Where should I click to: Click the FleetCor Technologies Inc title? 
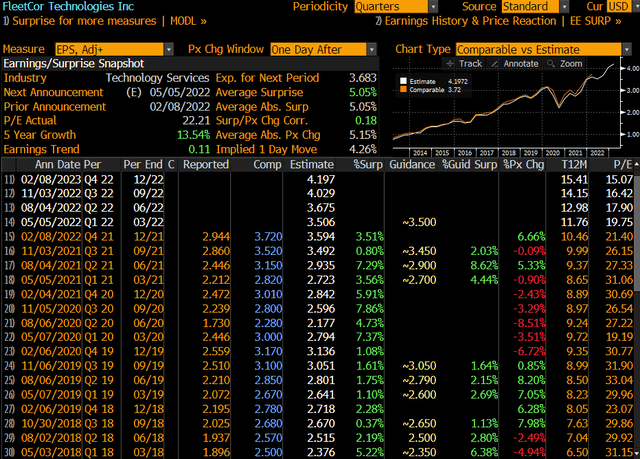pyautogui.click(x=68, y=7)
